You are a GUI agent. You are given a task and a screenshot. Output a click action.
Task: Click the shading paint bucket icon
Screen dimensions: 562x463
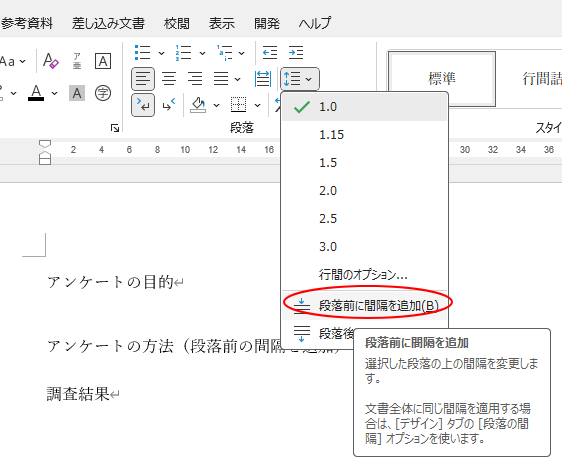tap(198, 105)
